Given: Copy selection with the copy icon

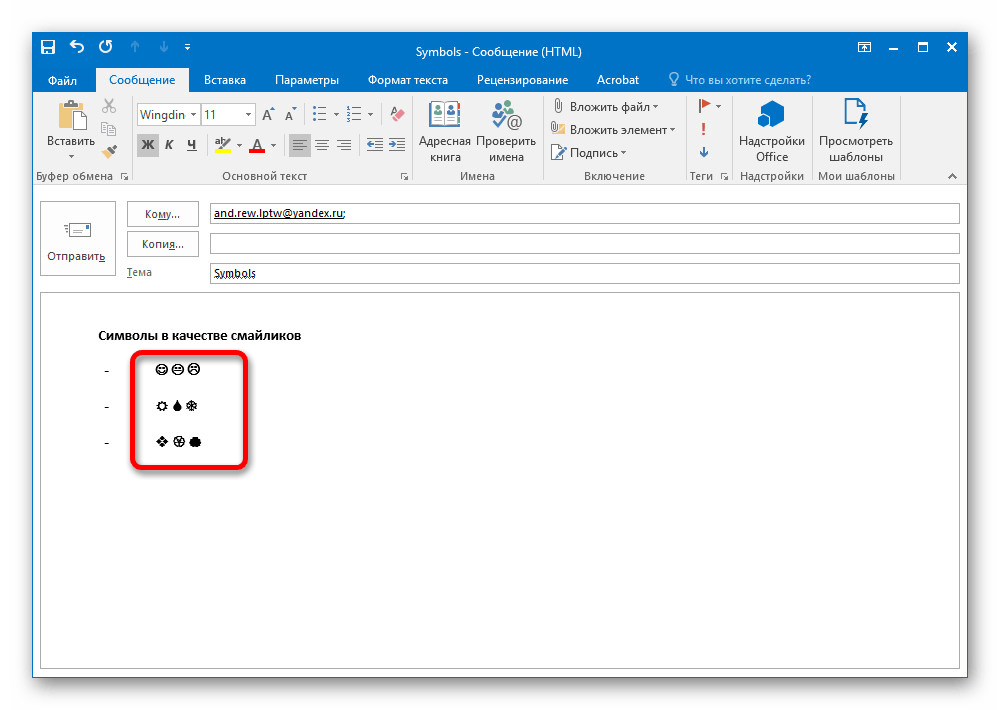Looking at the screenshot, I should click(109, 129).
